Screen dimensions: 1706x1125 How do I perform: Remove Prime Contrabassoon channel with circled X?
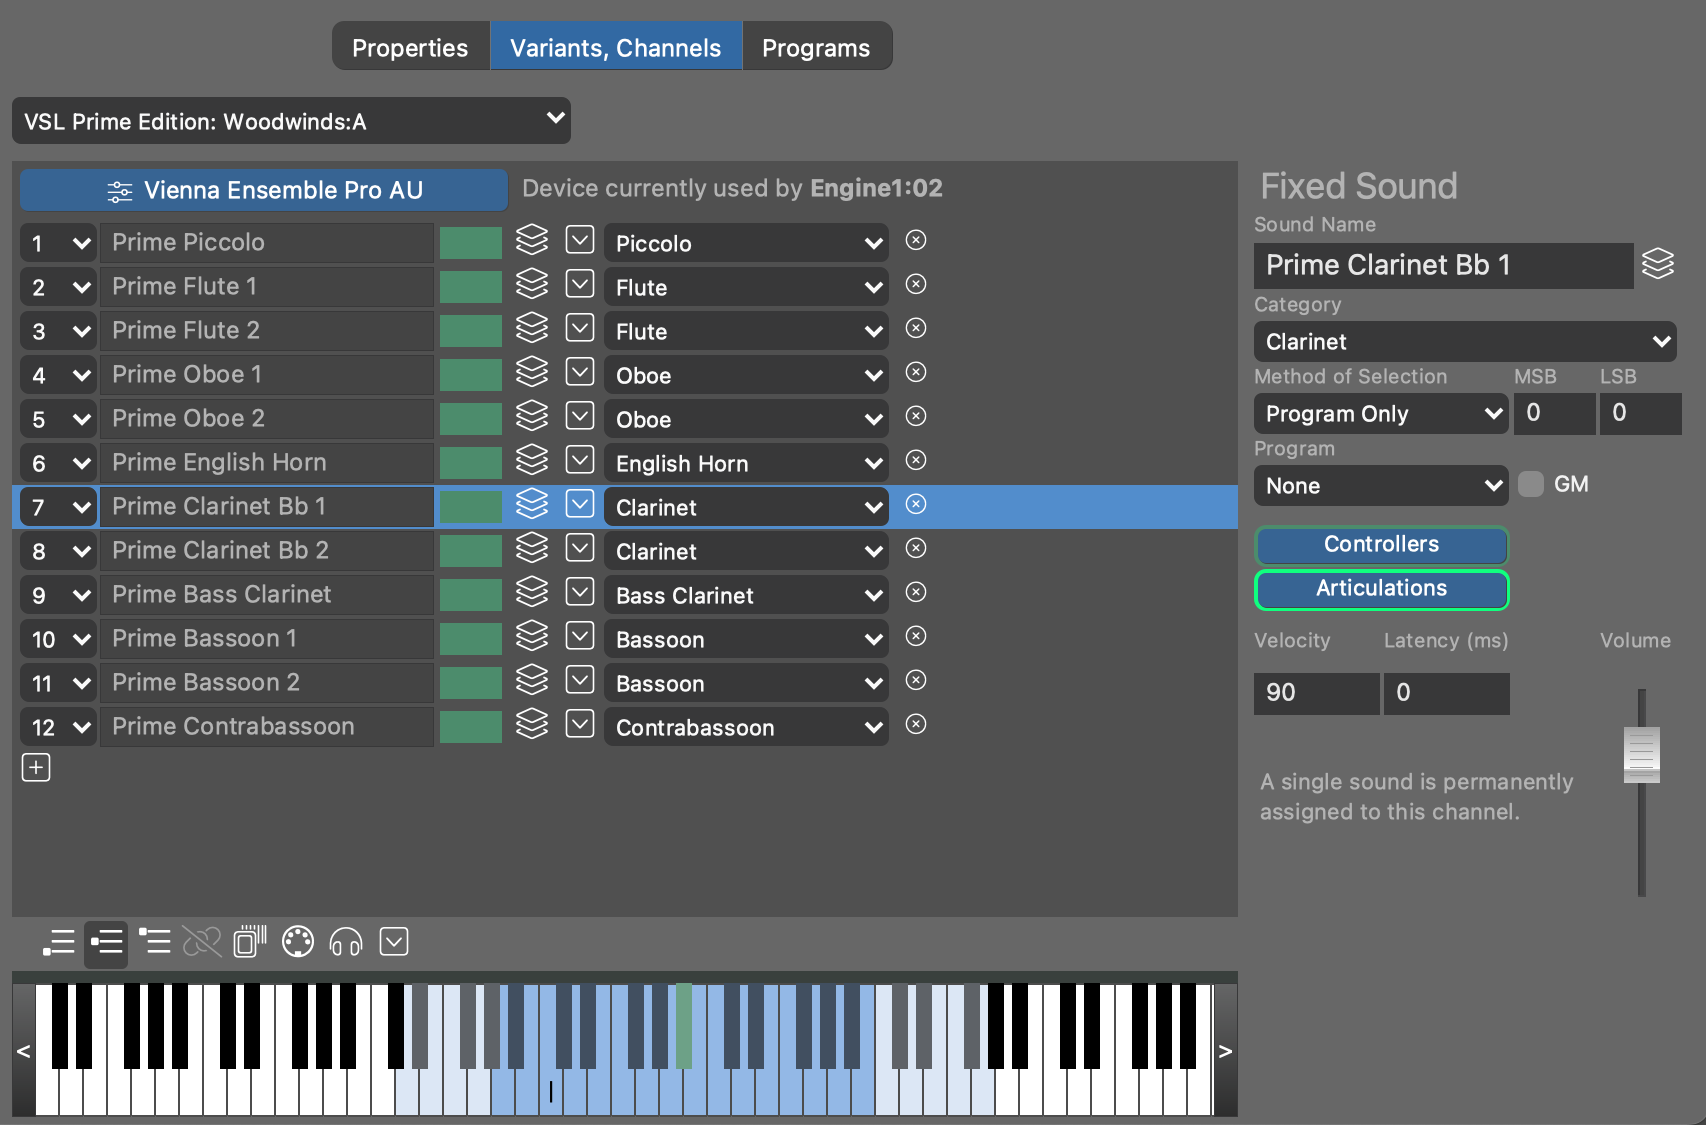point(916,724)
